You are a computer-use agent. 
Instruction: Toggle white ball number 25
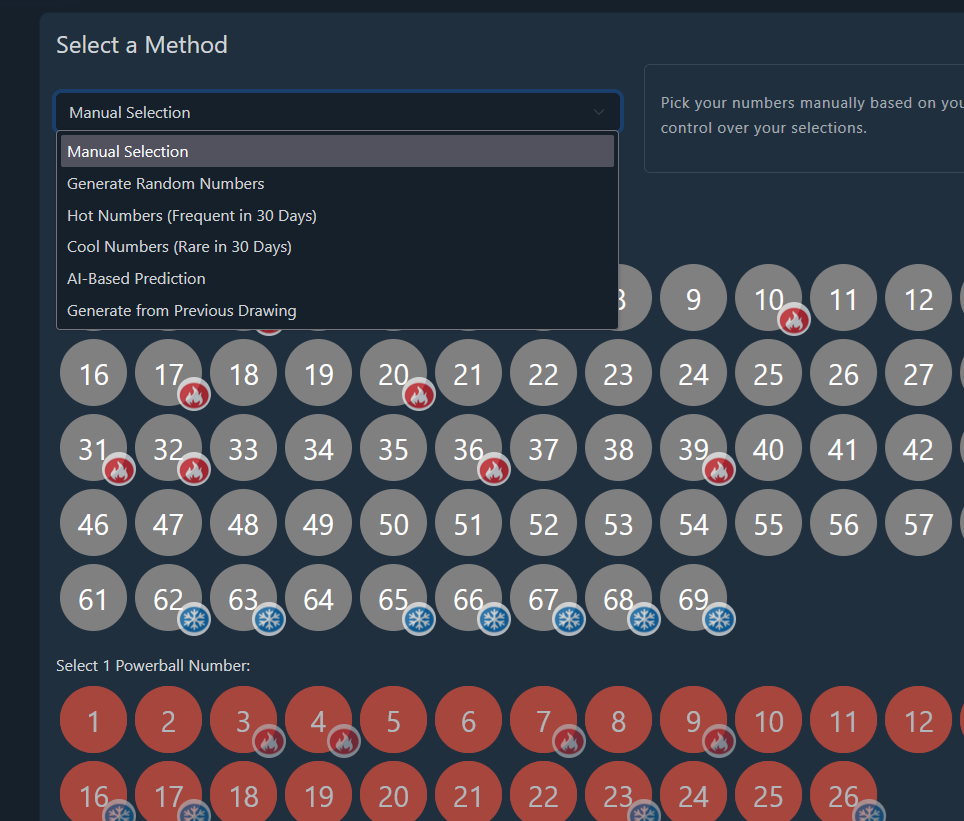click(768, 374)
